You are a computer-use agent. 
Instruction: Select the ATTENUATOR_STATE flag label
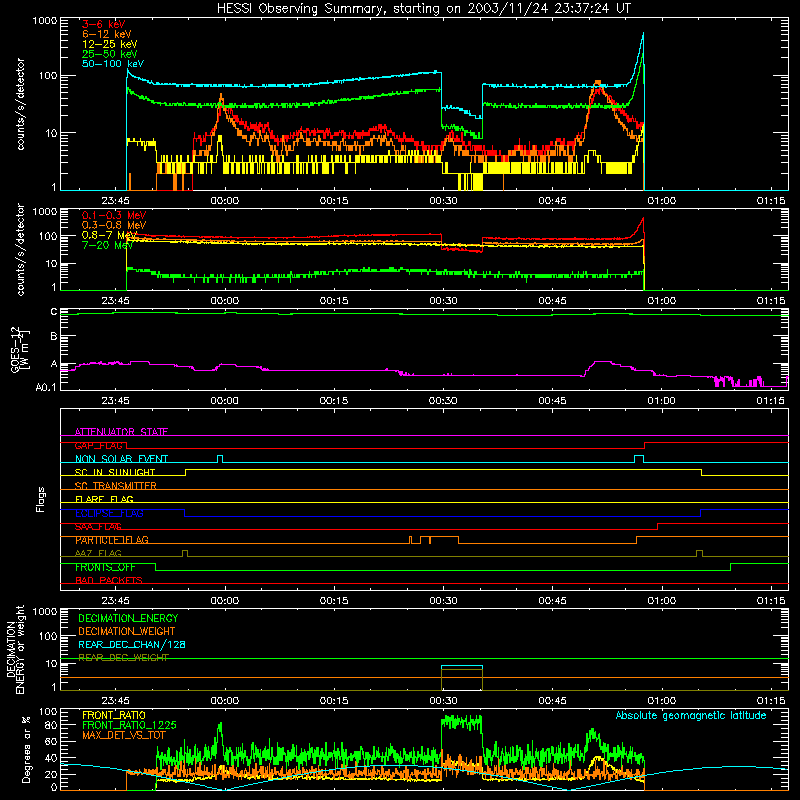[121, 432]
